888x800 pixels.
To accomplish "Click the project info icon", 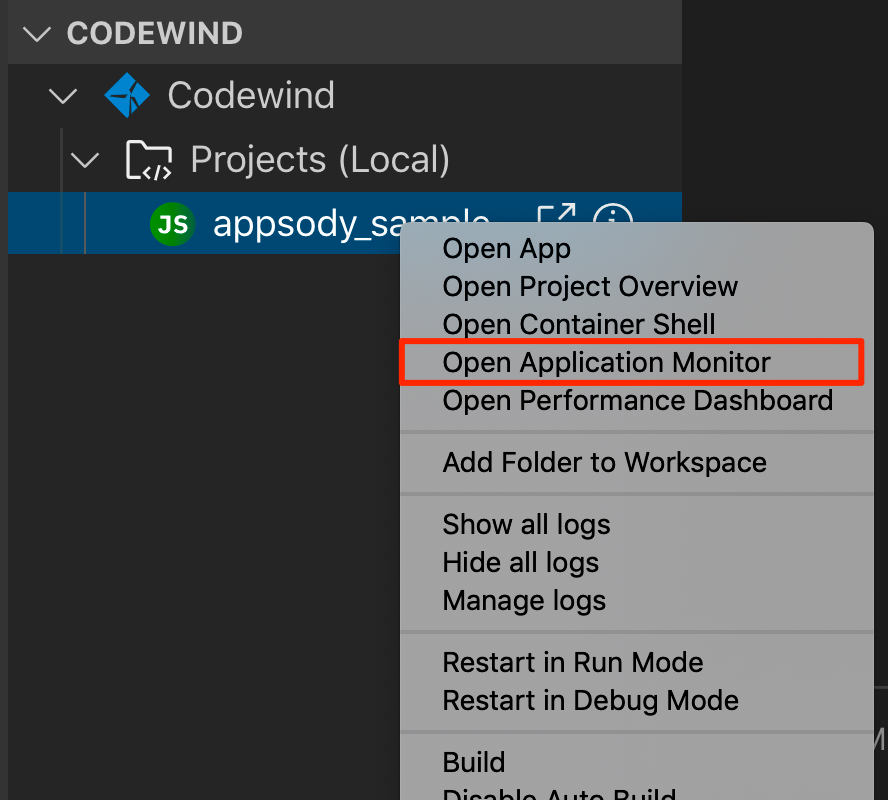I will (613, 213).
